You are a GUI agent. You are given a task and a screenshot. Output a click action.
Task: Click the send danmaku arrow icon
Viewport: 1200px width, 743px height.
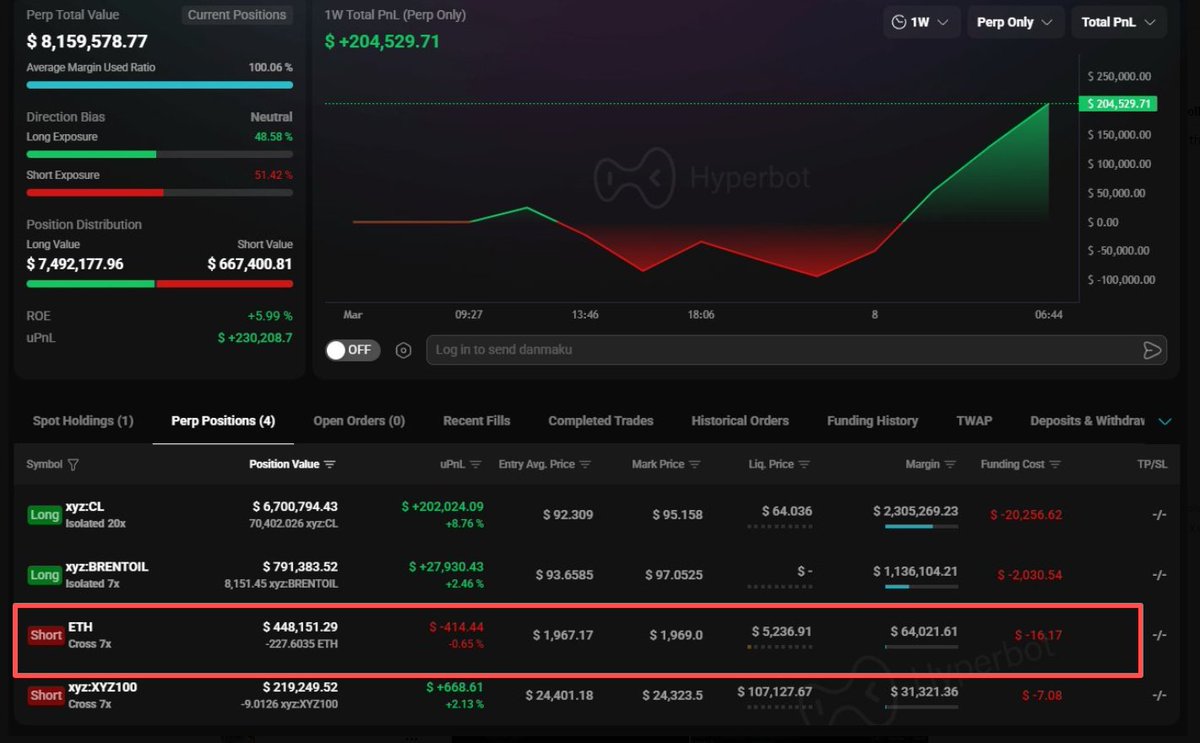(x=1152, y=350)
